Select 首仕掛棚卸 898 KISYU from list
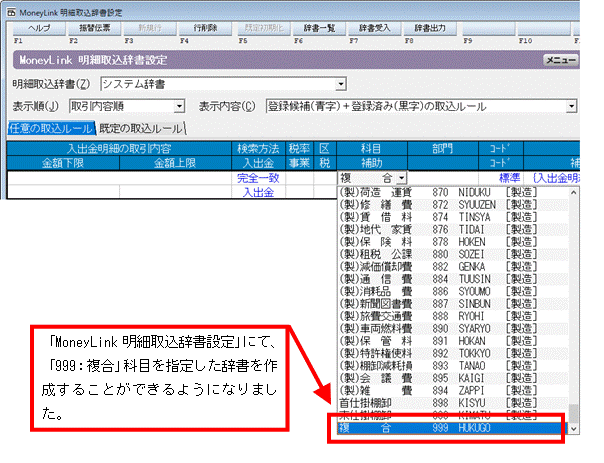The image size is (604, 463). click(x=453, y=403)
